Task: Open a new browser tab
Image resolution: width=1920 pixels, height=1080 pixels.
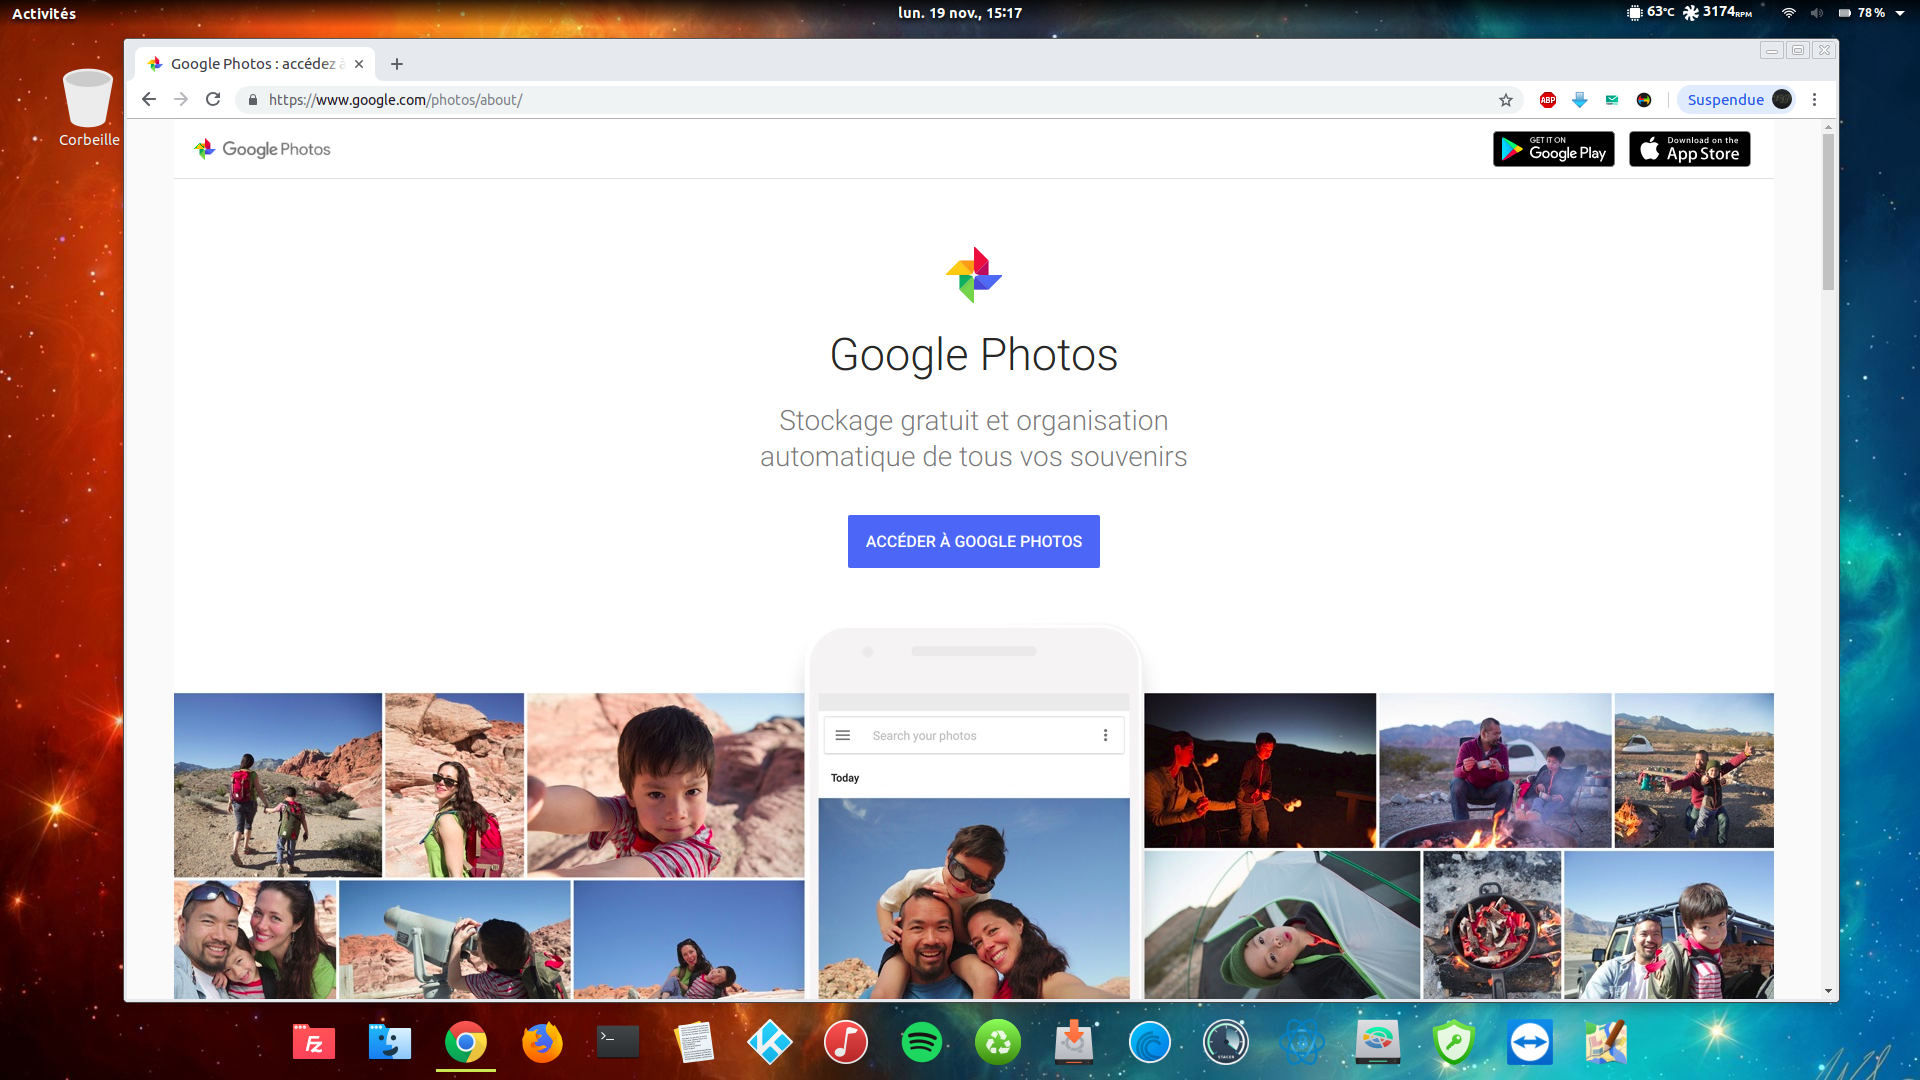Action: [x=397, y=64]
